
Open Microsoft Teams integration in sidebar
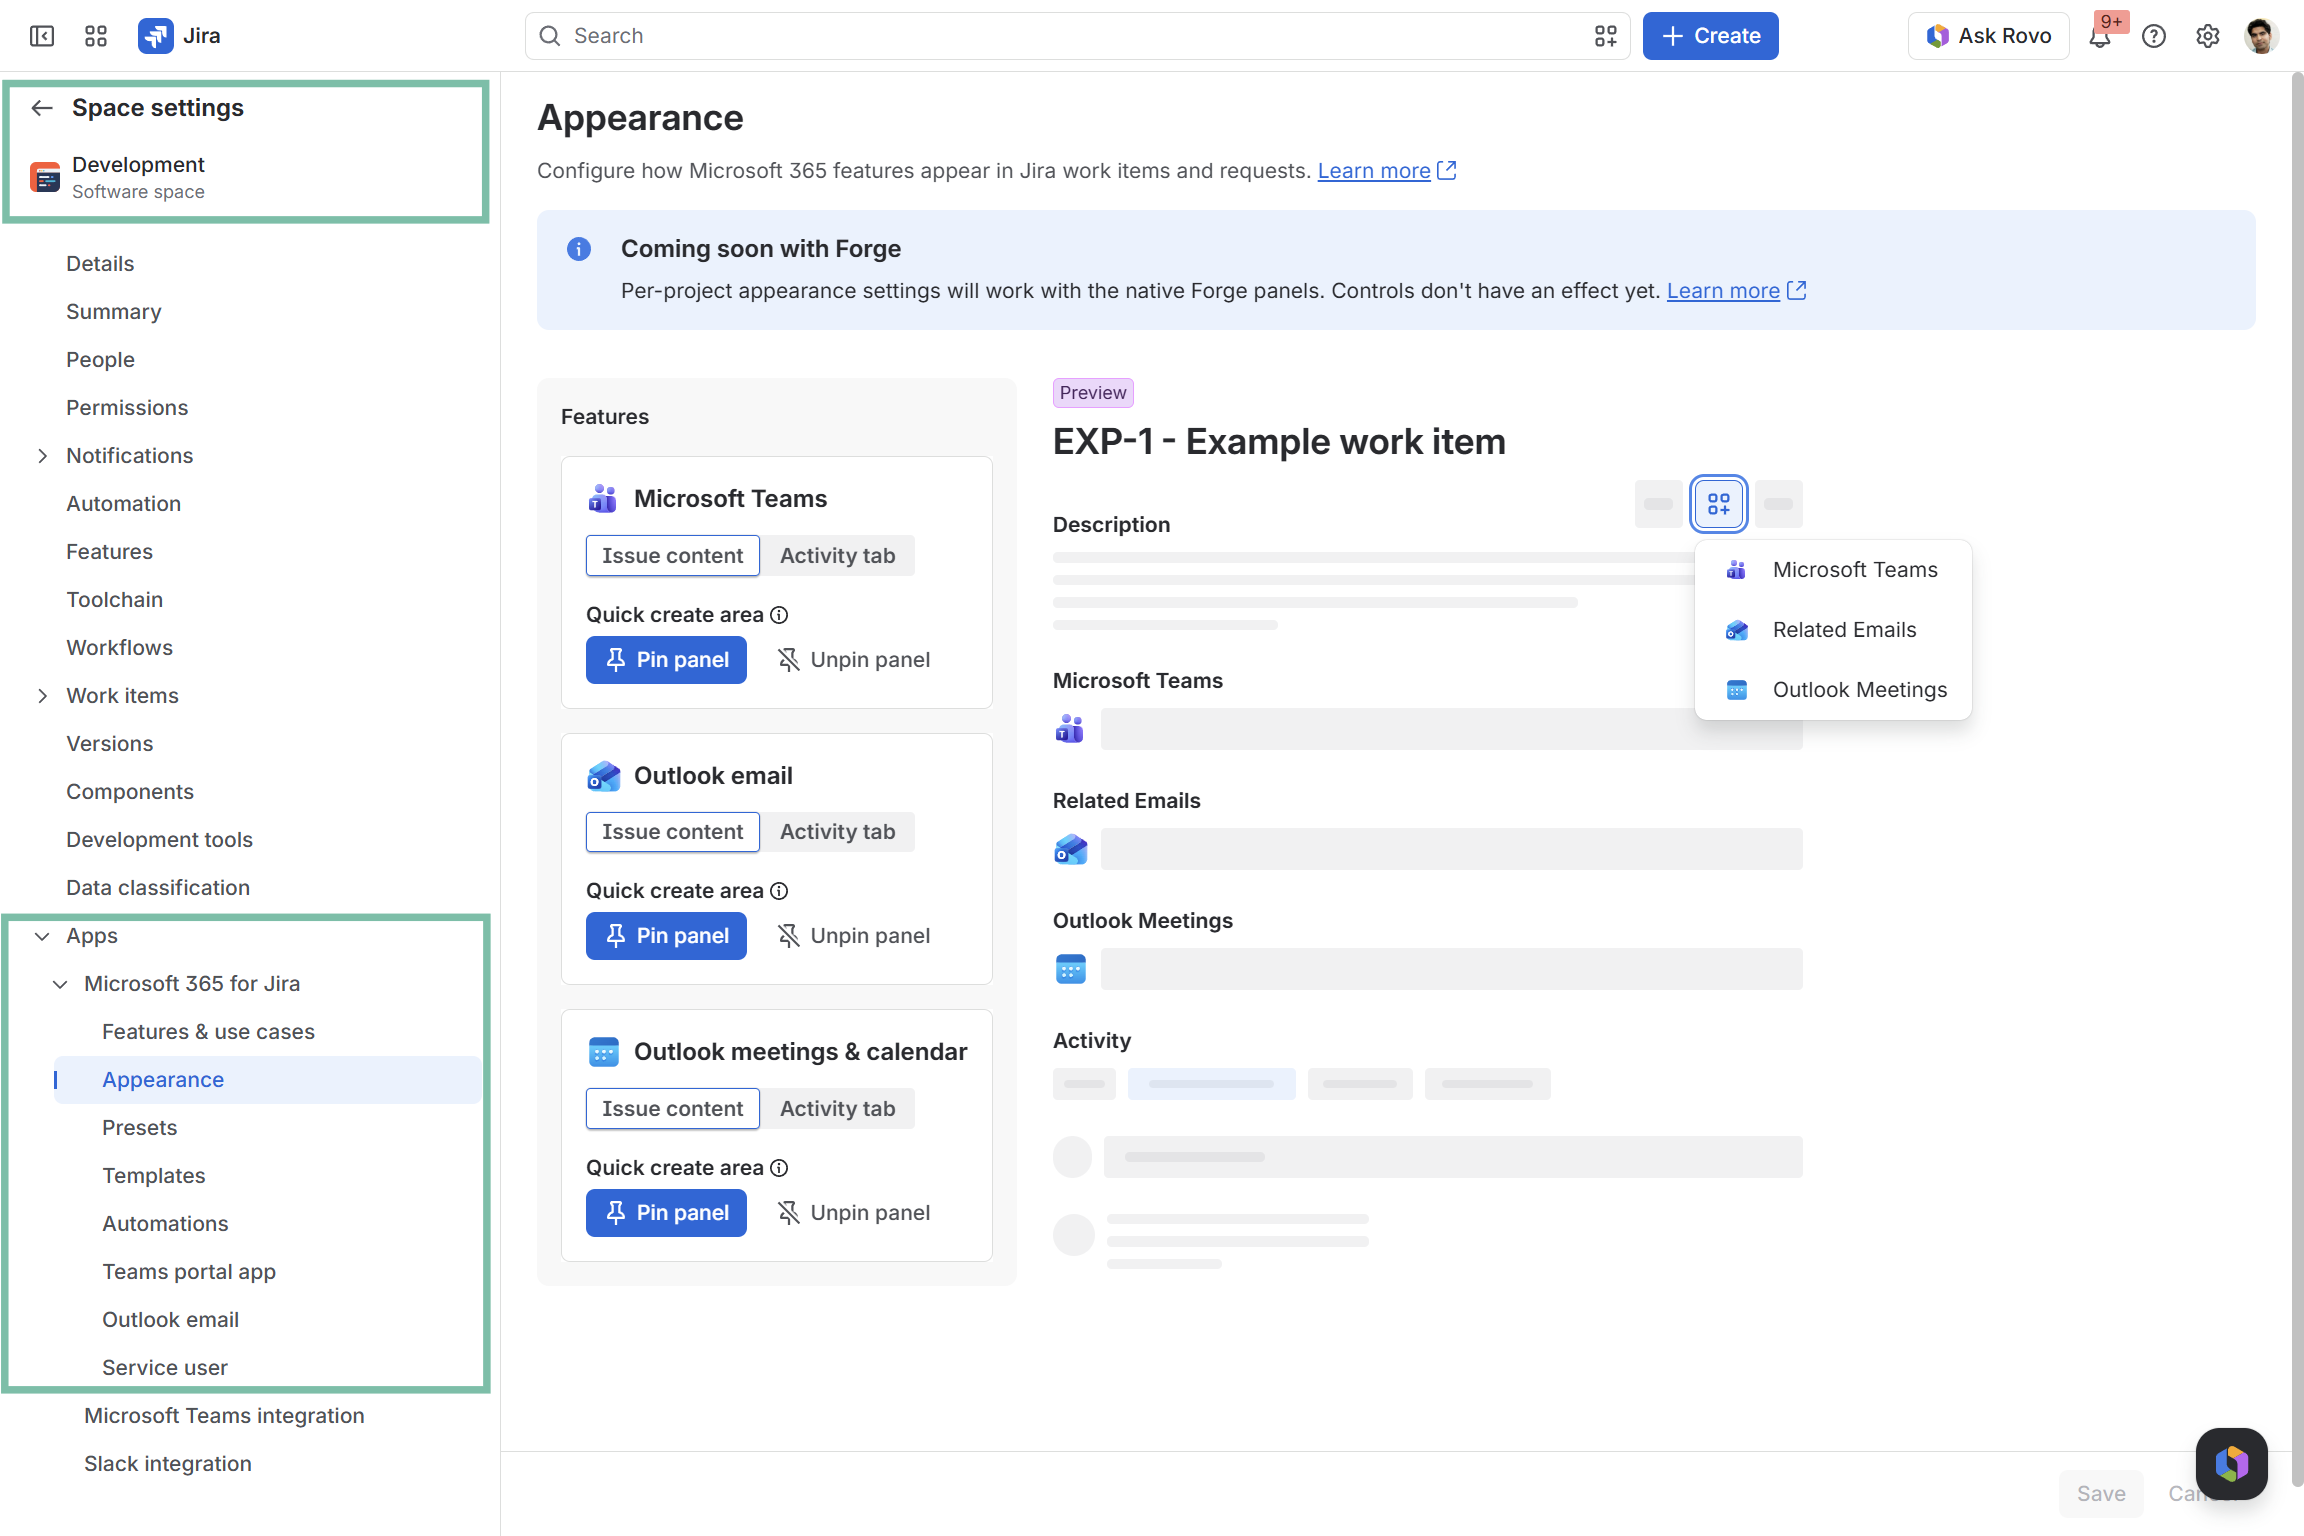224,1416
